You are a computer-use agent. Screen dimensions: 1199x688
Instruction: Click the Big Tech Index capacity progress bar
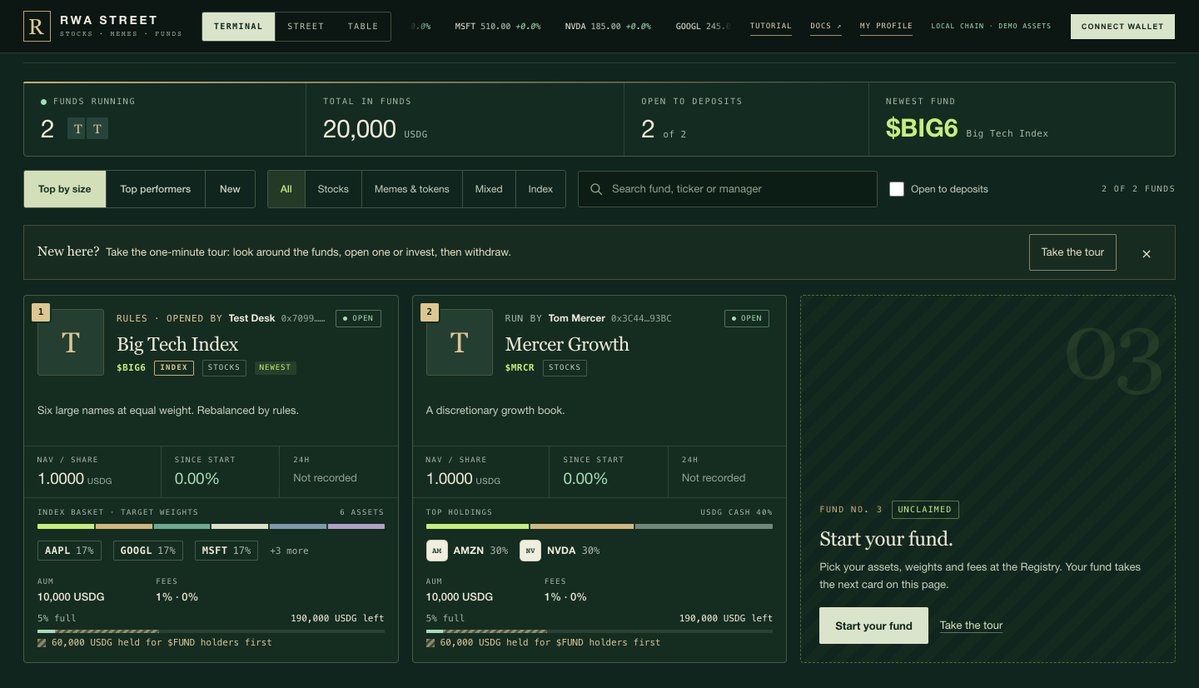point(211,631)
